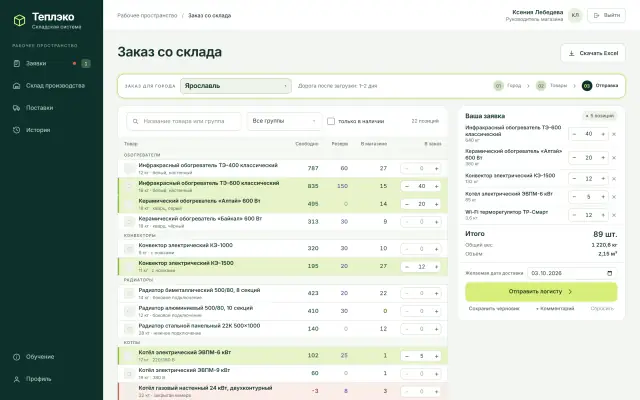
Task: Remove Алтай 600 Вт from Ваша заявка
Action: pyautogui.click(x=614, y=158)
